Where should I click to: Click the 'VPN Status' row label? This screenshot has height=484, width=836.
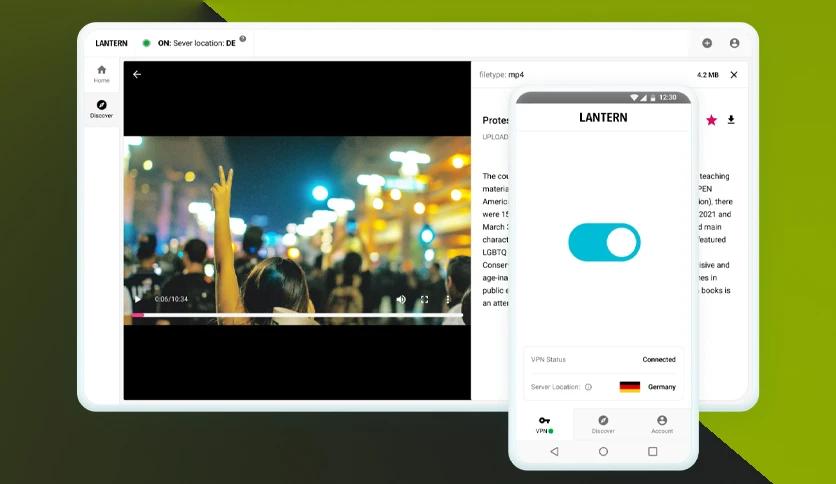[x=548, y=360]
